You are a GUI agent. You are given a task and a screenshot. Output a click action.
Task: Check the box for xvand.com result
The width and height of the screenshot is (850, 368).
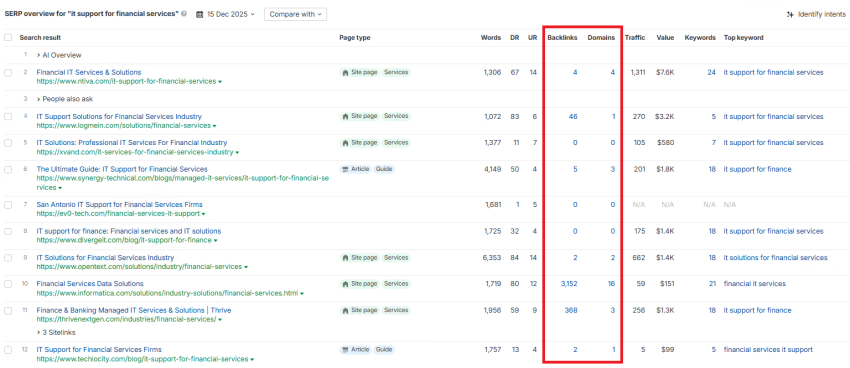pyautogui.click(x=8, y=143)
